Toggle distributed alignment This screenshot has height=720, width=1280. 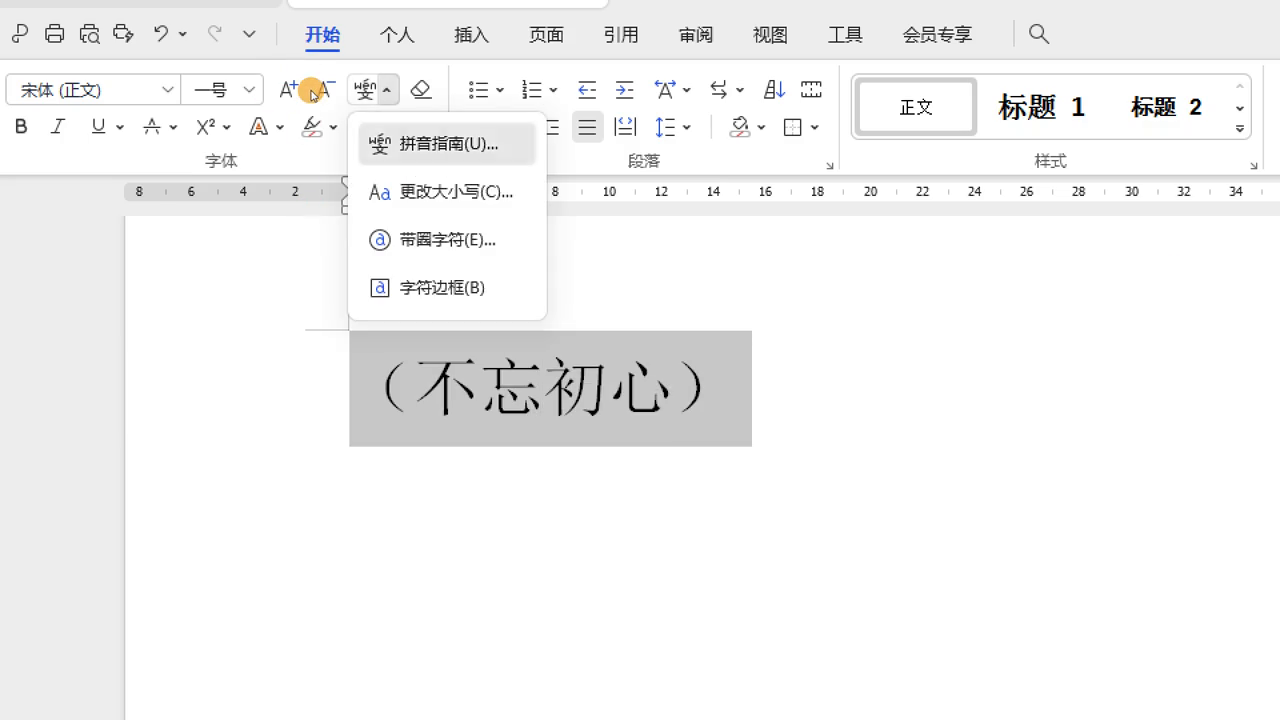(x=625, y=127)
